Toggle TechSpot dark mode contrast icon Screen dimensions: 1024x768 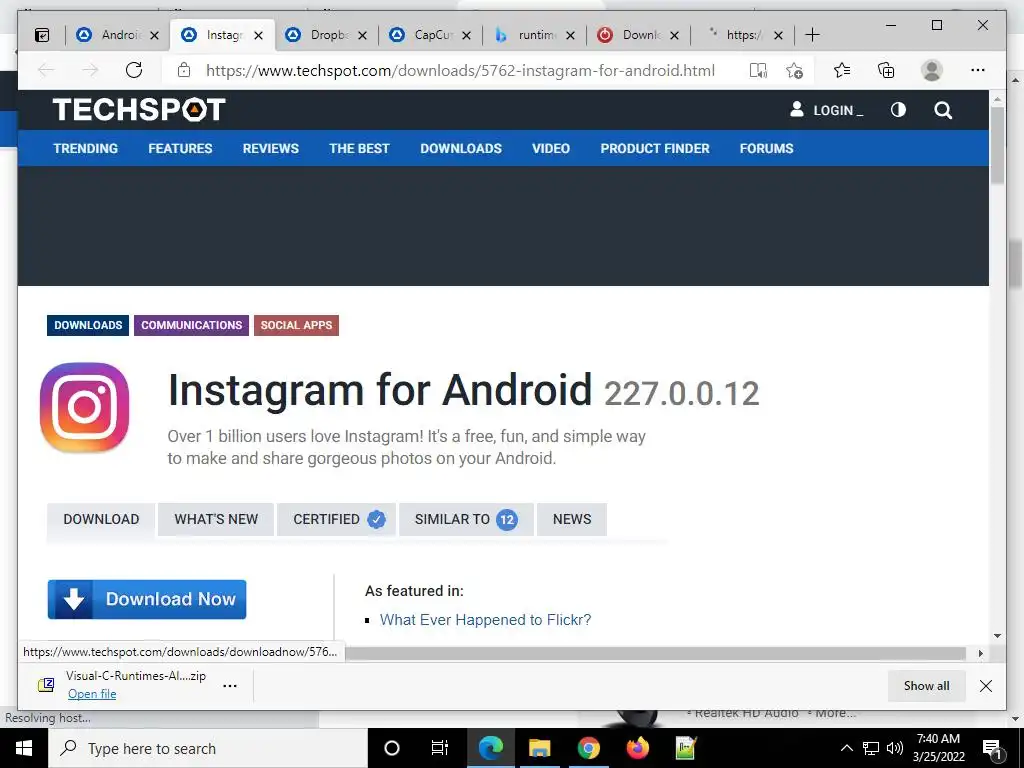pos(899,110)
